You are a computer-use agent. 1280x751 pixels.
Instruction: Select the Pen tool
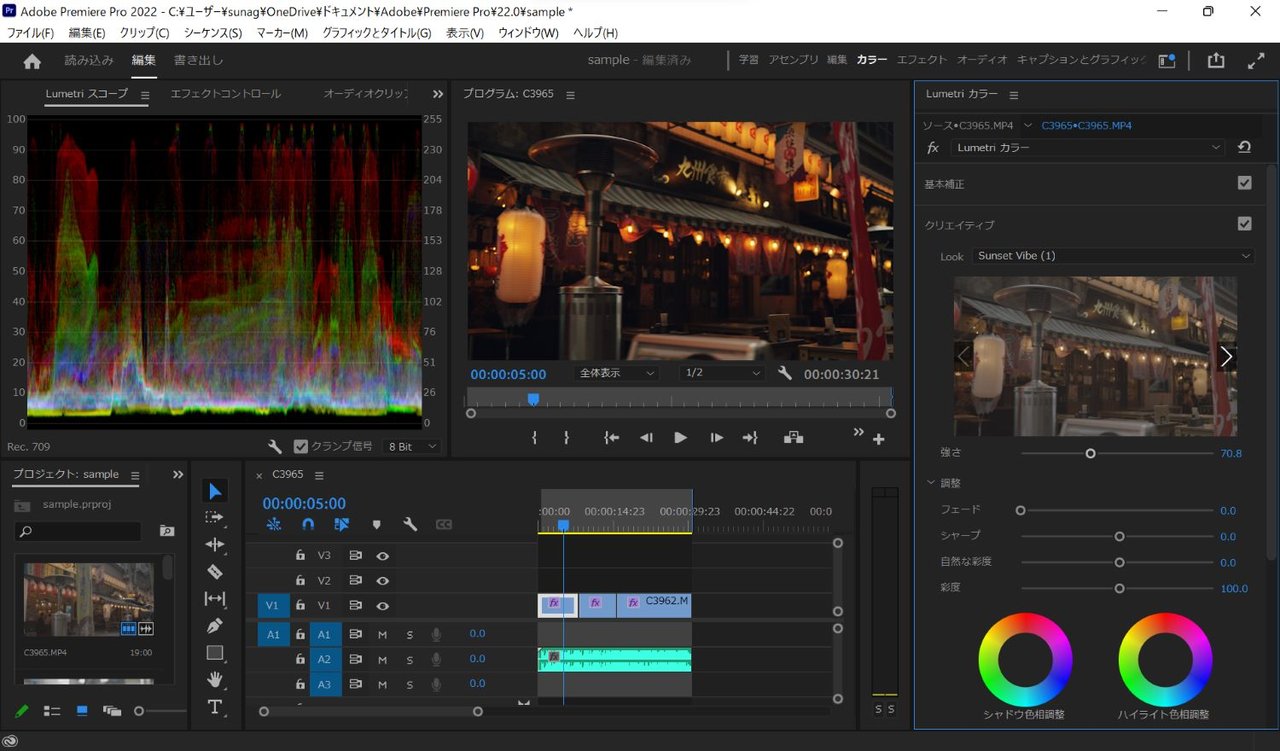coord(215,626)
